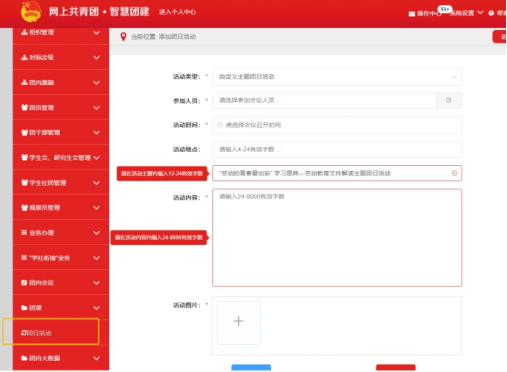Viewport: 507px width, 372px height.
Task: Open the 系统设置 dropdown in the header
Action: [x=466, y=13]
